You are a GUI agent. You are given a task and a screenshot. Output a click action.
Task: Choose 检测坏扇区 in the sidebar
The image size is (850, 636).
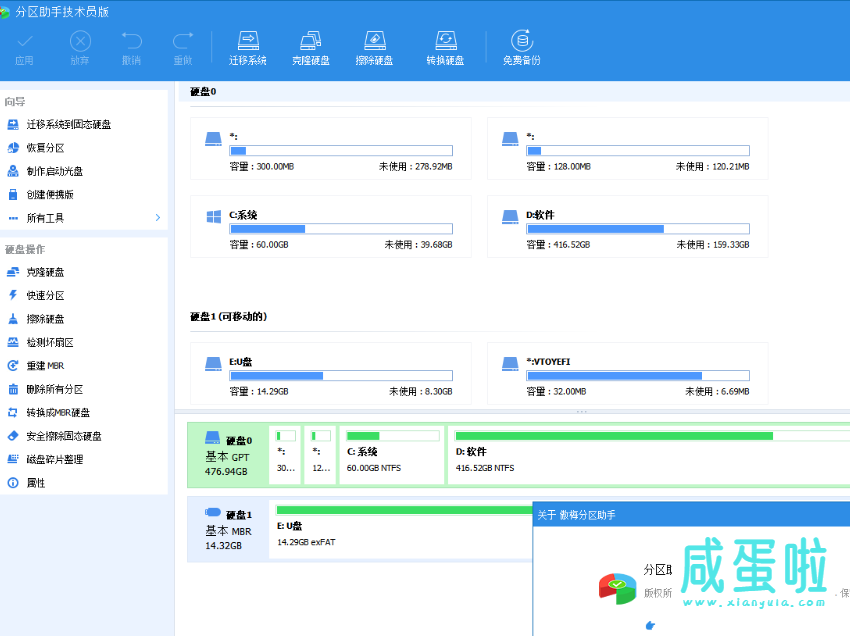point(50,343)
